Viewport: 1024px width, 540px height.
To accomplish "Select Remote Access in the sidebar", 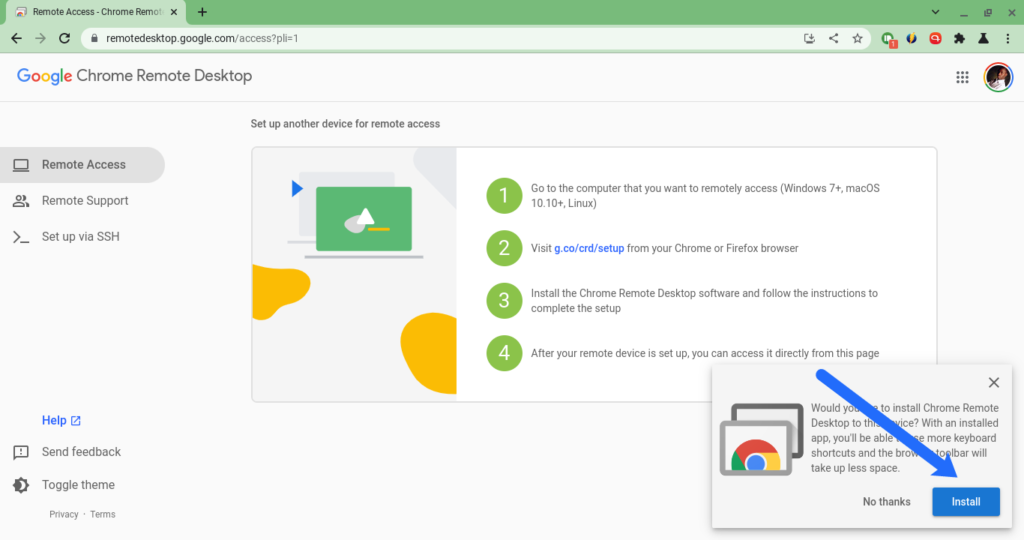I will click(82, 165).
